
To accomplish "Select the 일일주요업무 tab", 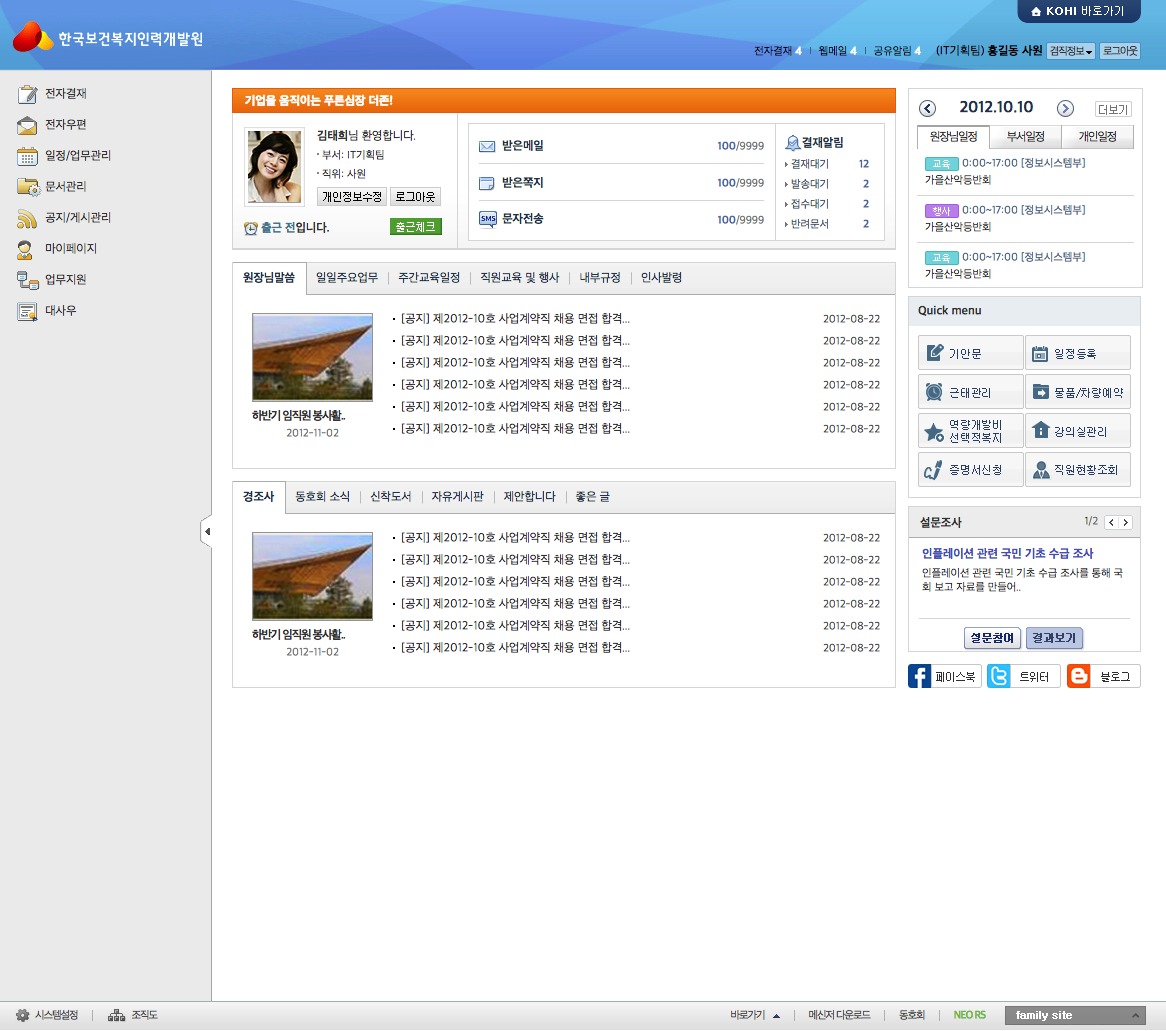I will 346,278.
